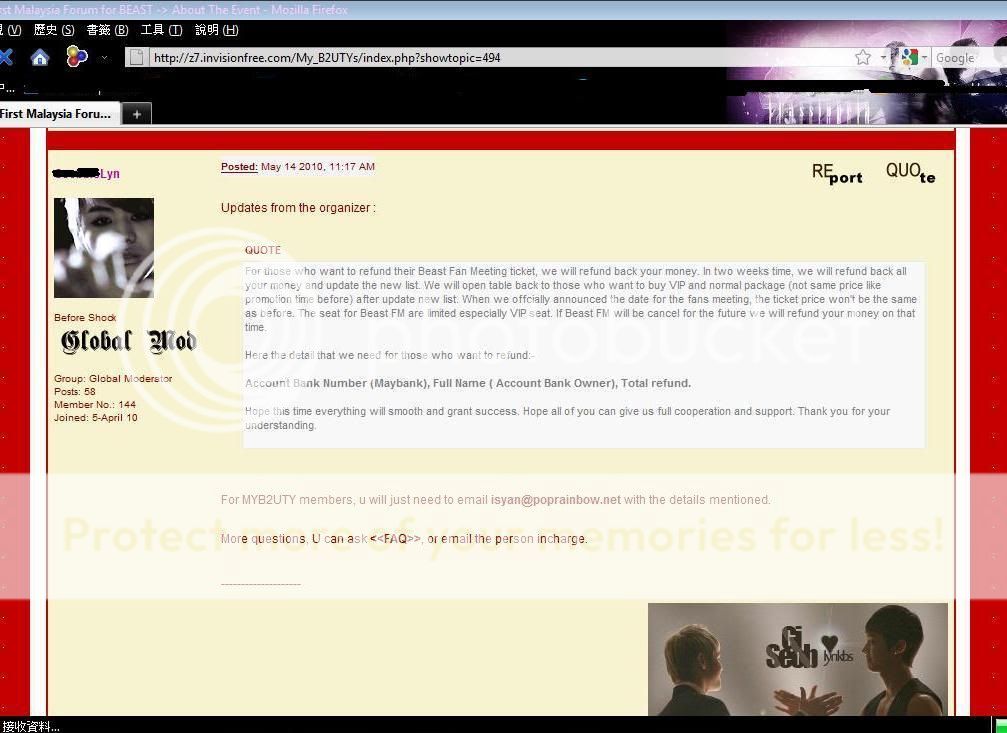Bookmark this page with the star icon
Screen dimensions: 1007x733
pyautogui.click(x=863, y=57)
